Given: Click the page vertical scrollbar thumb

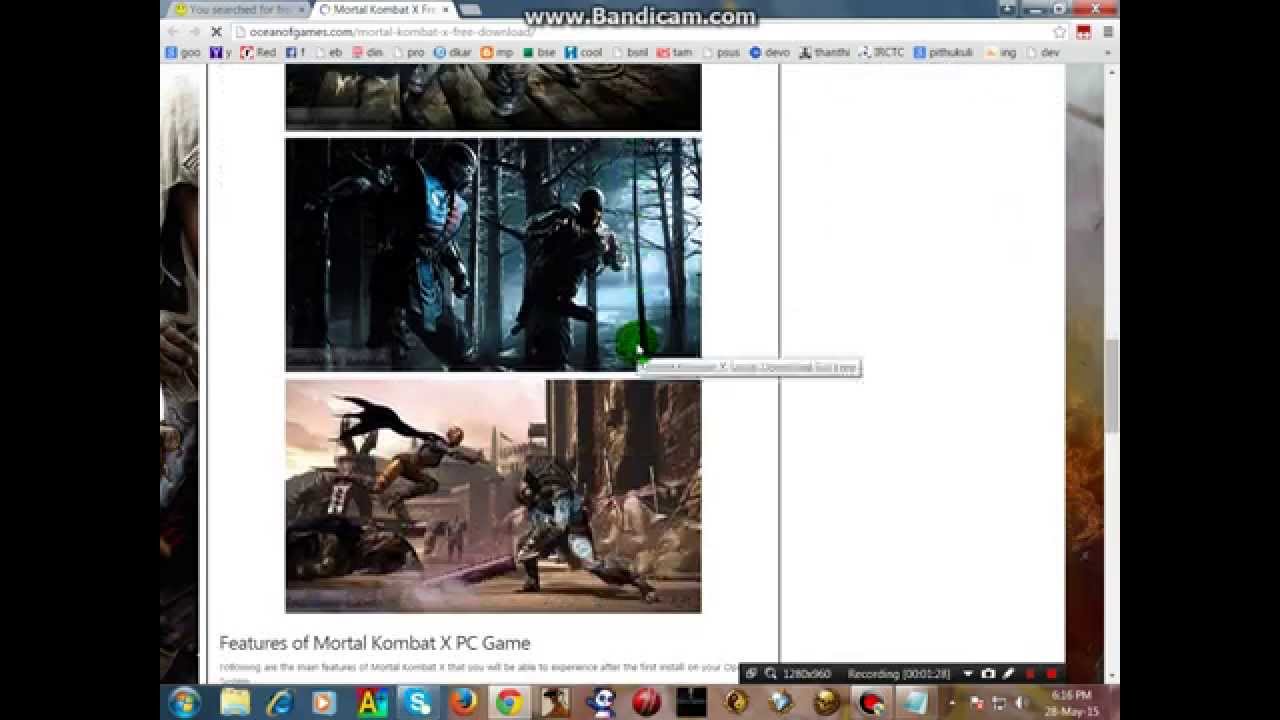Looking at the screenshot, I should tap(1112, 387).
